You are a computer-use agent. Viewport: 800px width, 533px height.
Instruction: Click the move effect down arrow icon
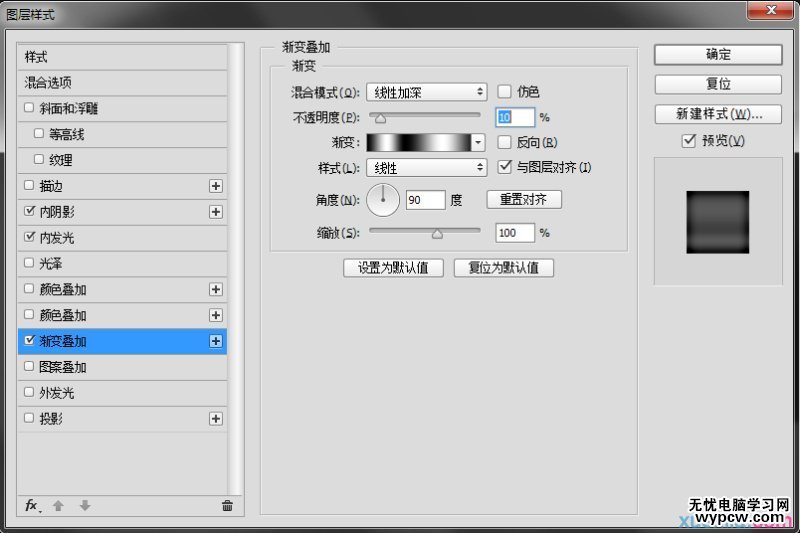(x=85, y=505)
